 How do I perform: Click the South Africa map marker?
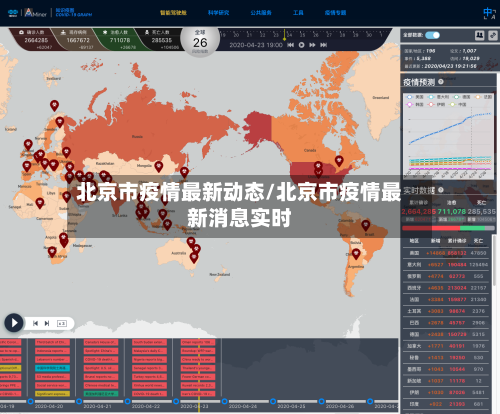[52, 252]
